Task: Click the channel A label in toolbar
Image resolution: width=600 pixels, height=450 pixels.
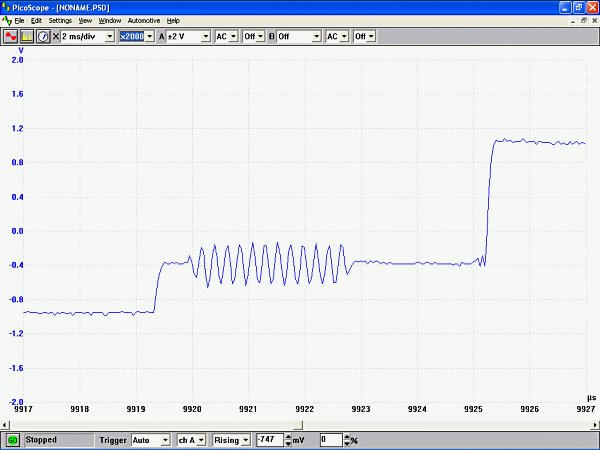Action: click(x=161, y=37)
